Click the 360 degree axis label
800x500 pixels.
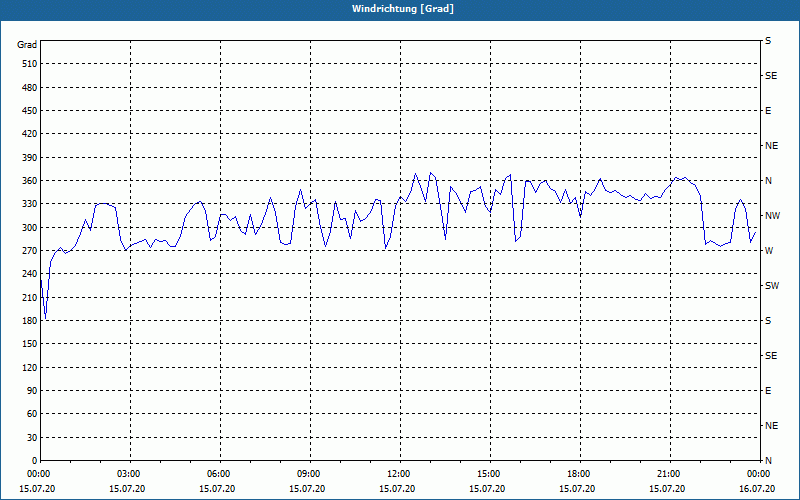coord(30,181)
